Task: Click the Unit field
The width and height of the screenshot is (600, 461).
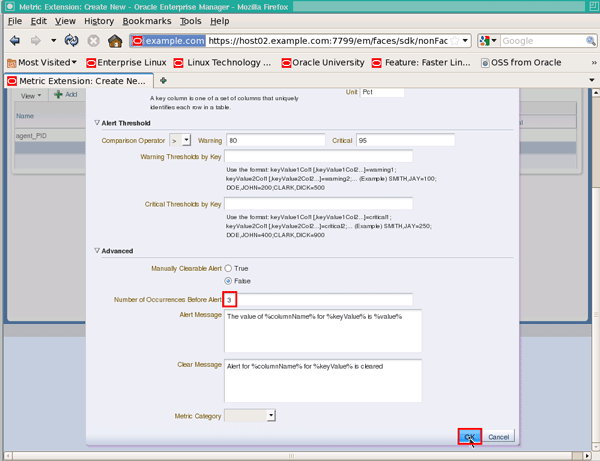Action: pos(382,92)
